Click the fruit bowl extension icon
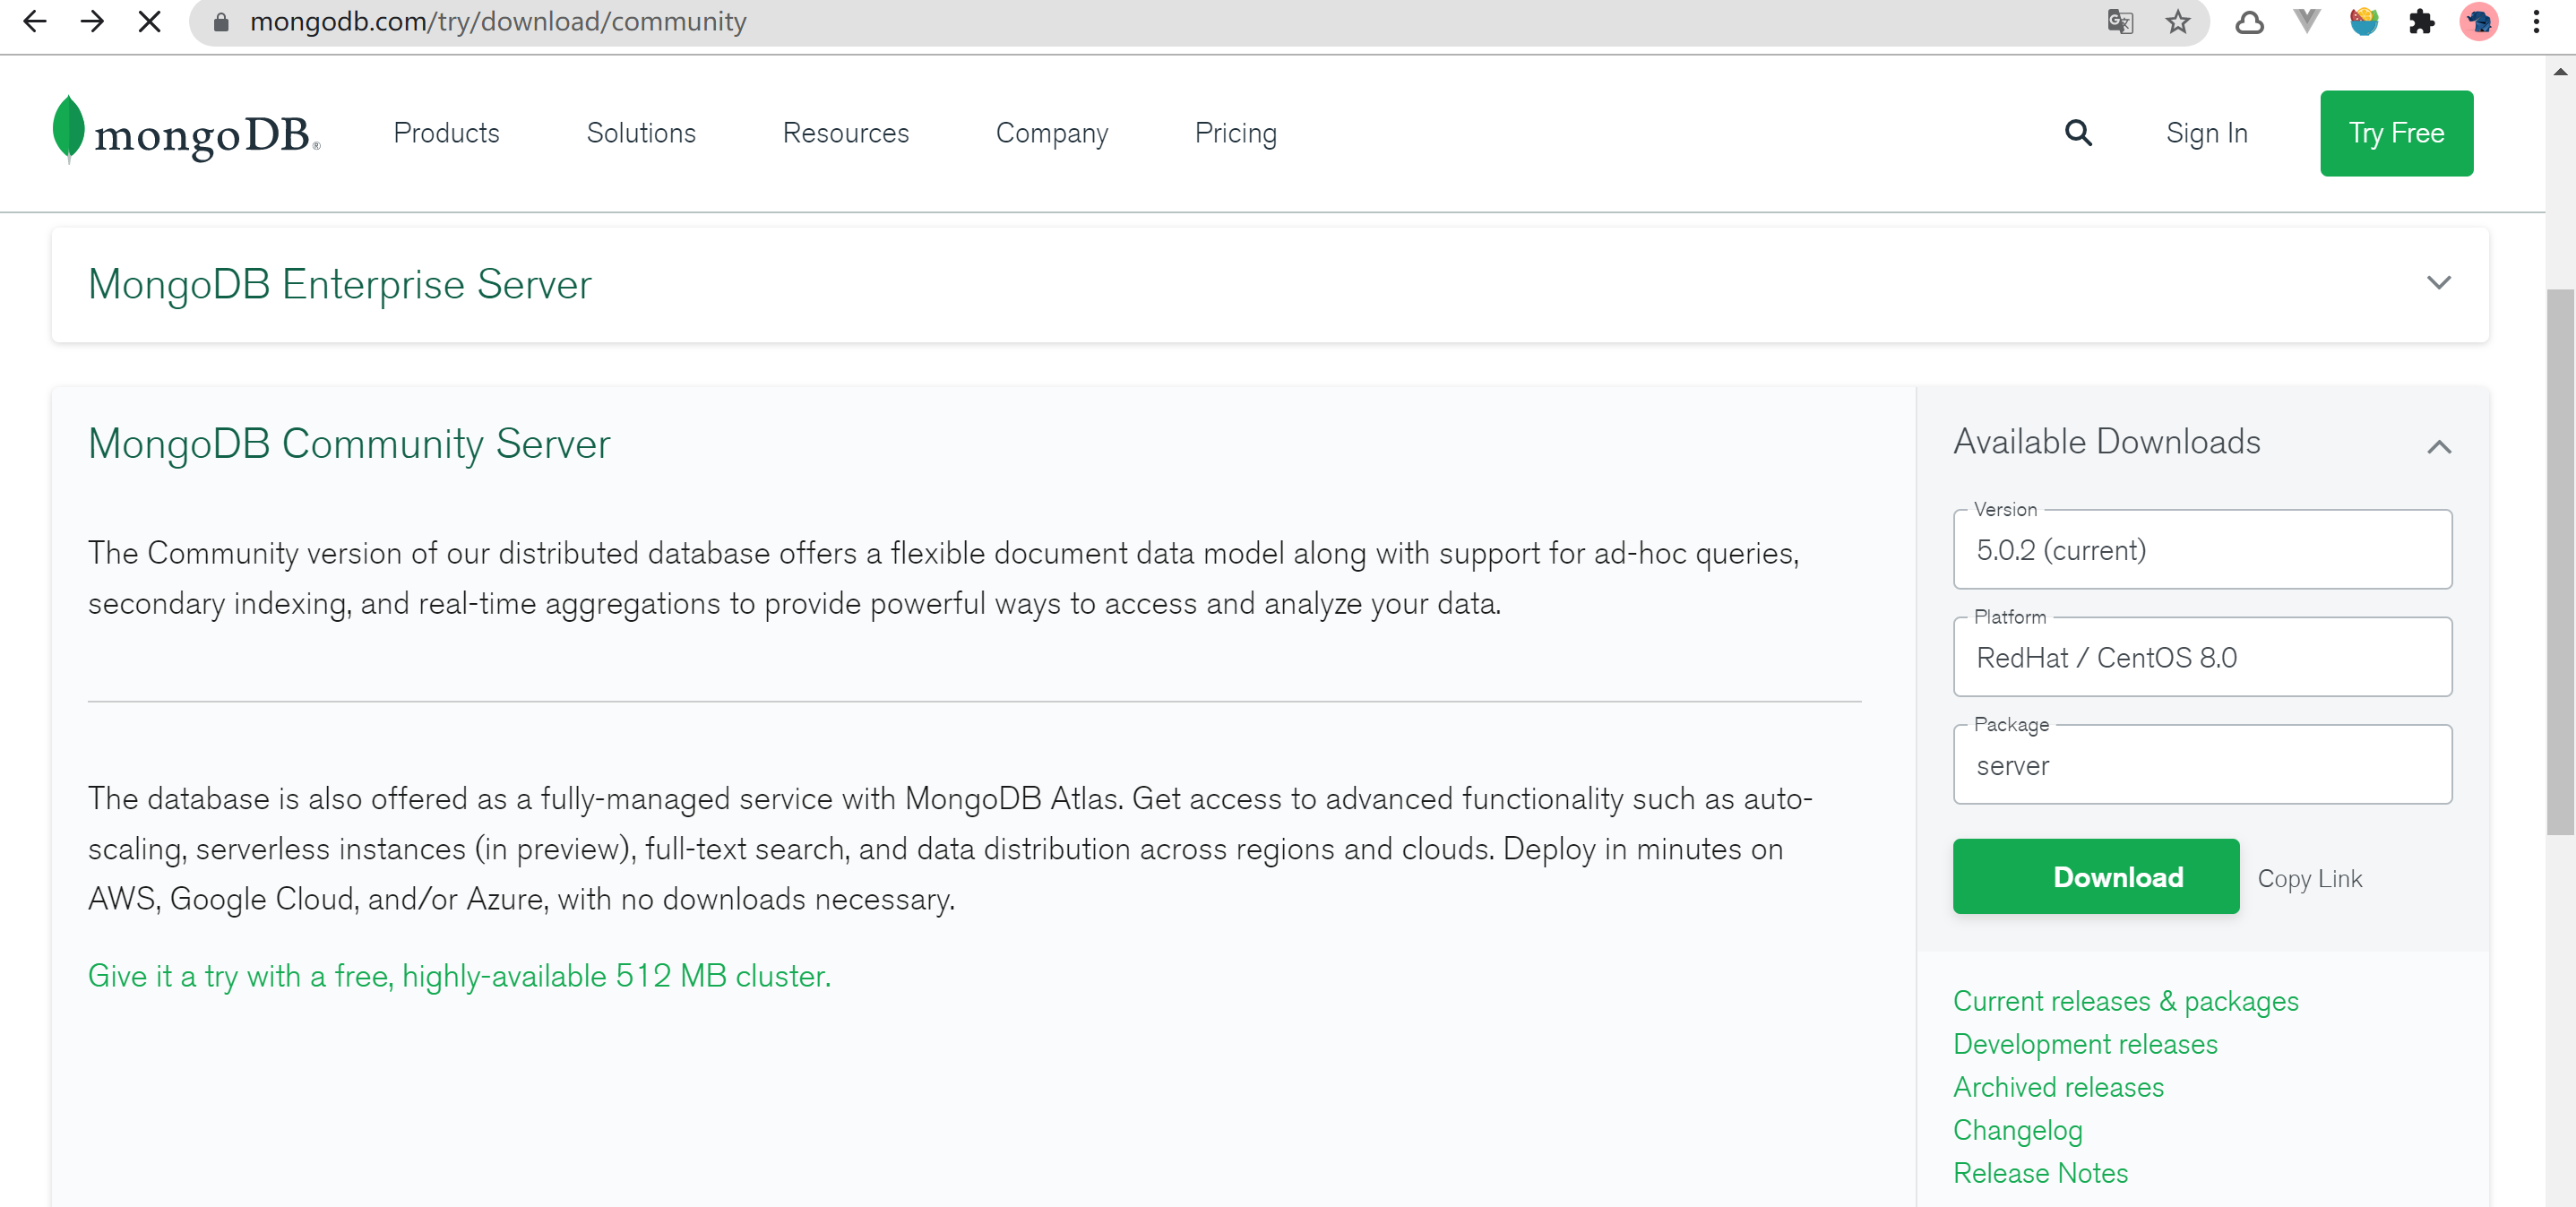This screenshot has height=1207, width=2576. [2364, 22]
